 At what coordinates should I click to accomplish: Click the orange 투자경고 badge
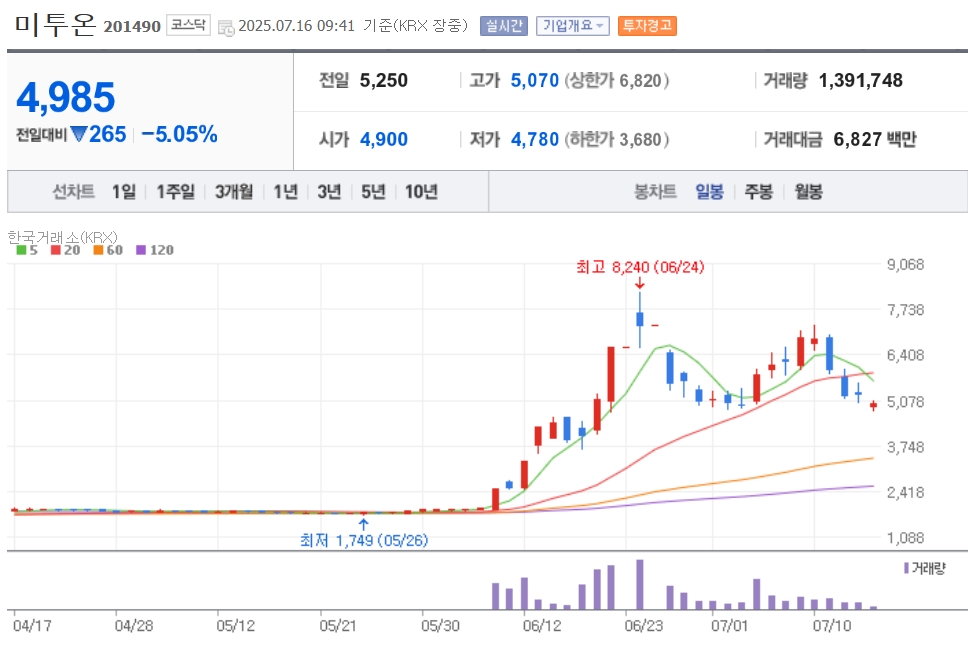[x=647, y=26]
